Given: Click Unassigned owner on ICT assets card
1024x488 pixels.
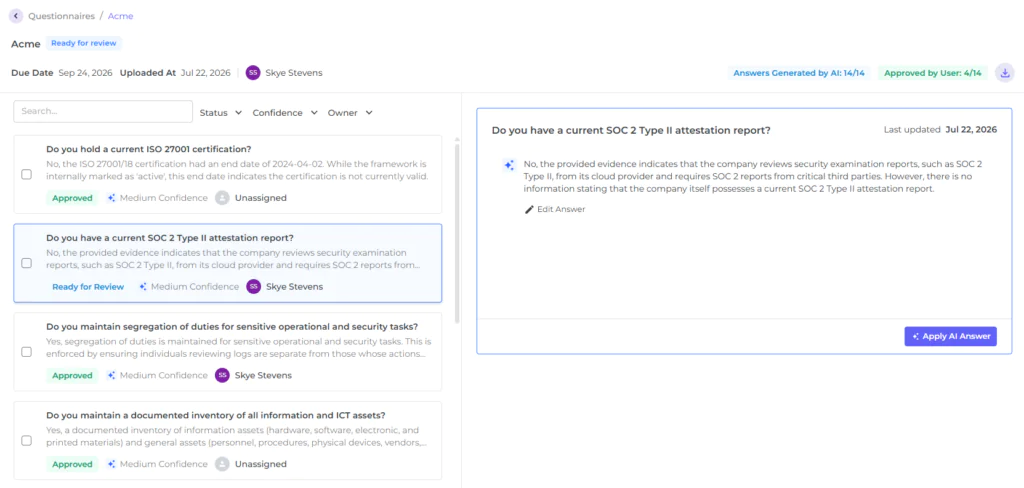Looking at the screenshot, I should (261, 464).
